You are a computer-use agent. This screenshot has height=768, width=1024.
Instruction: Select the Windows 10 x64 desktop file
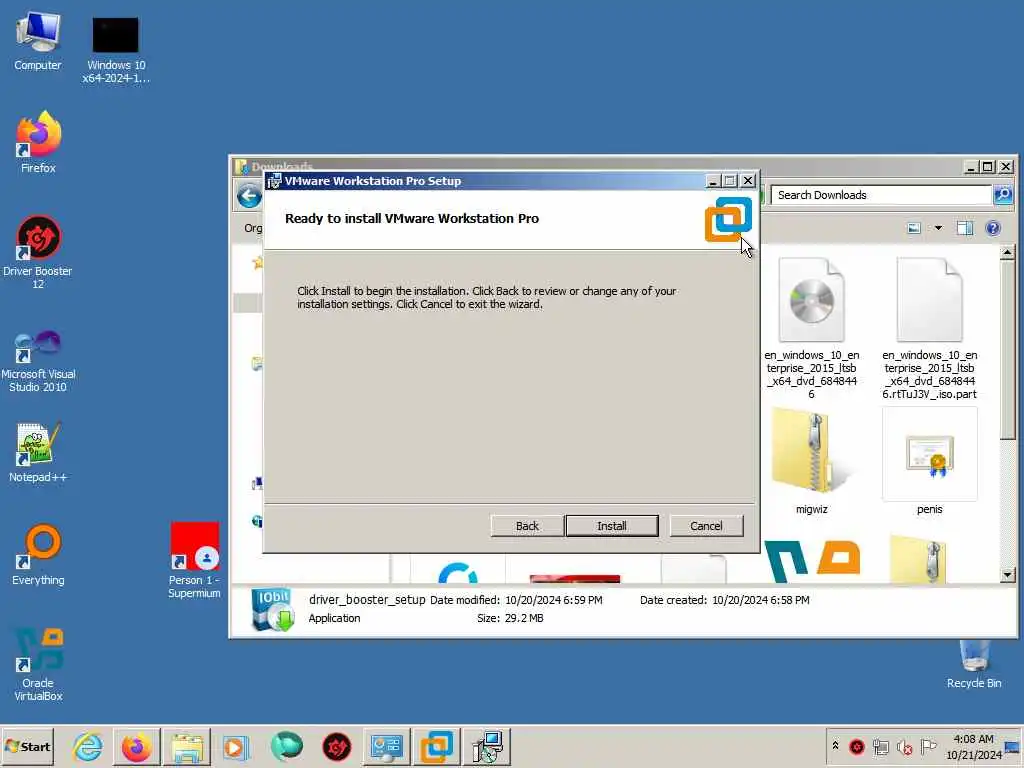(116, 50)
